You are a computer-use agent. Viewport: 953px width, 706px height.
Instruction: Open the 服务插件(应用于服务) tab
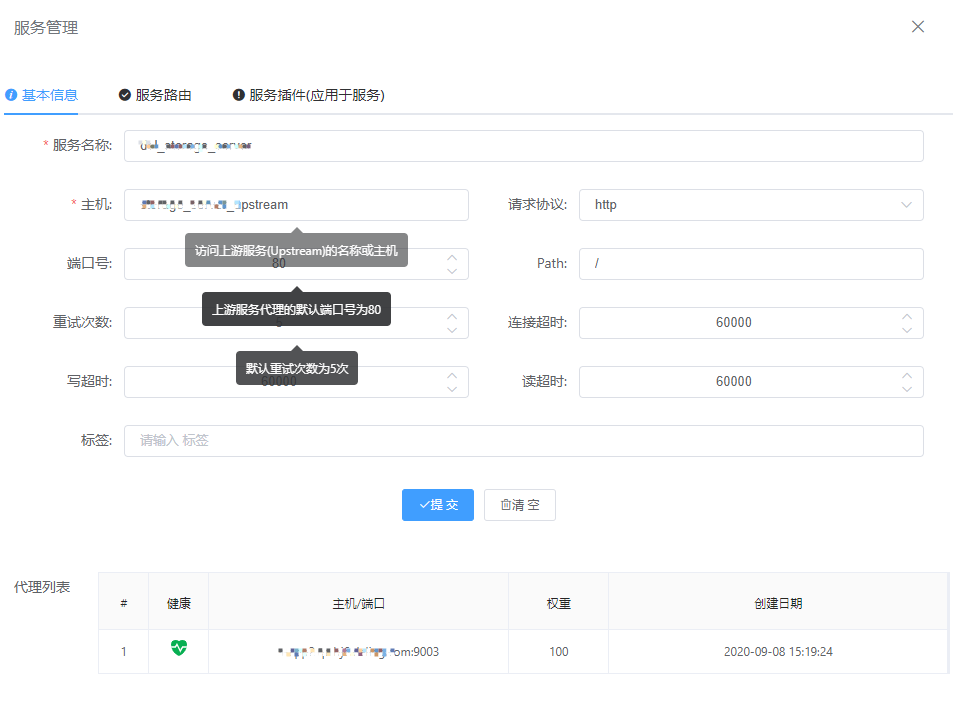point(309,95)
